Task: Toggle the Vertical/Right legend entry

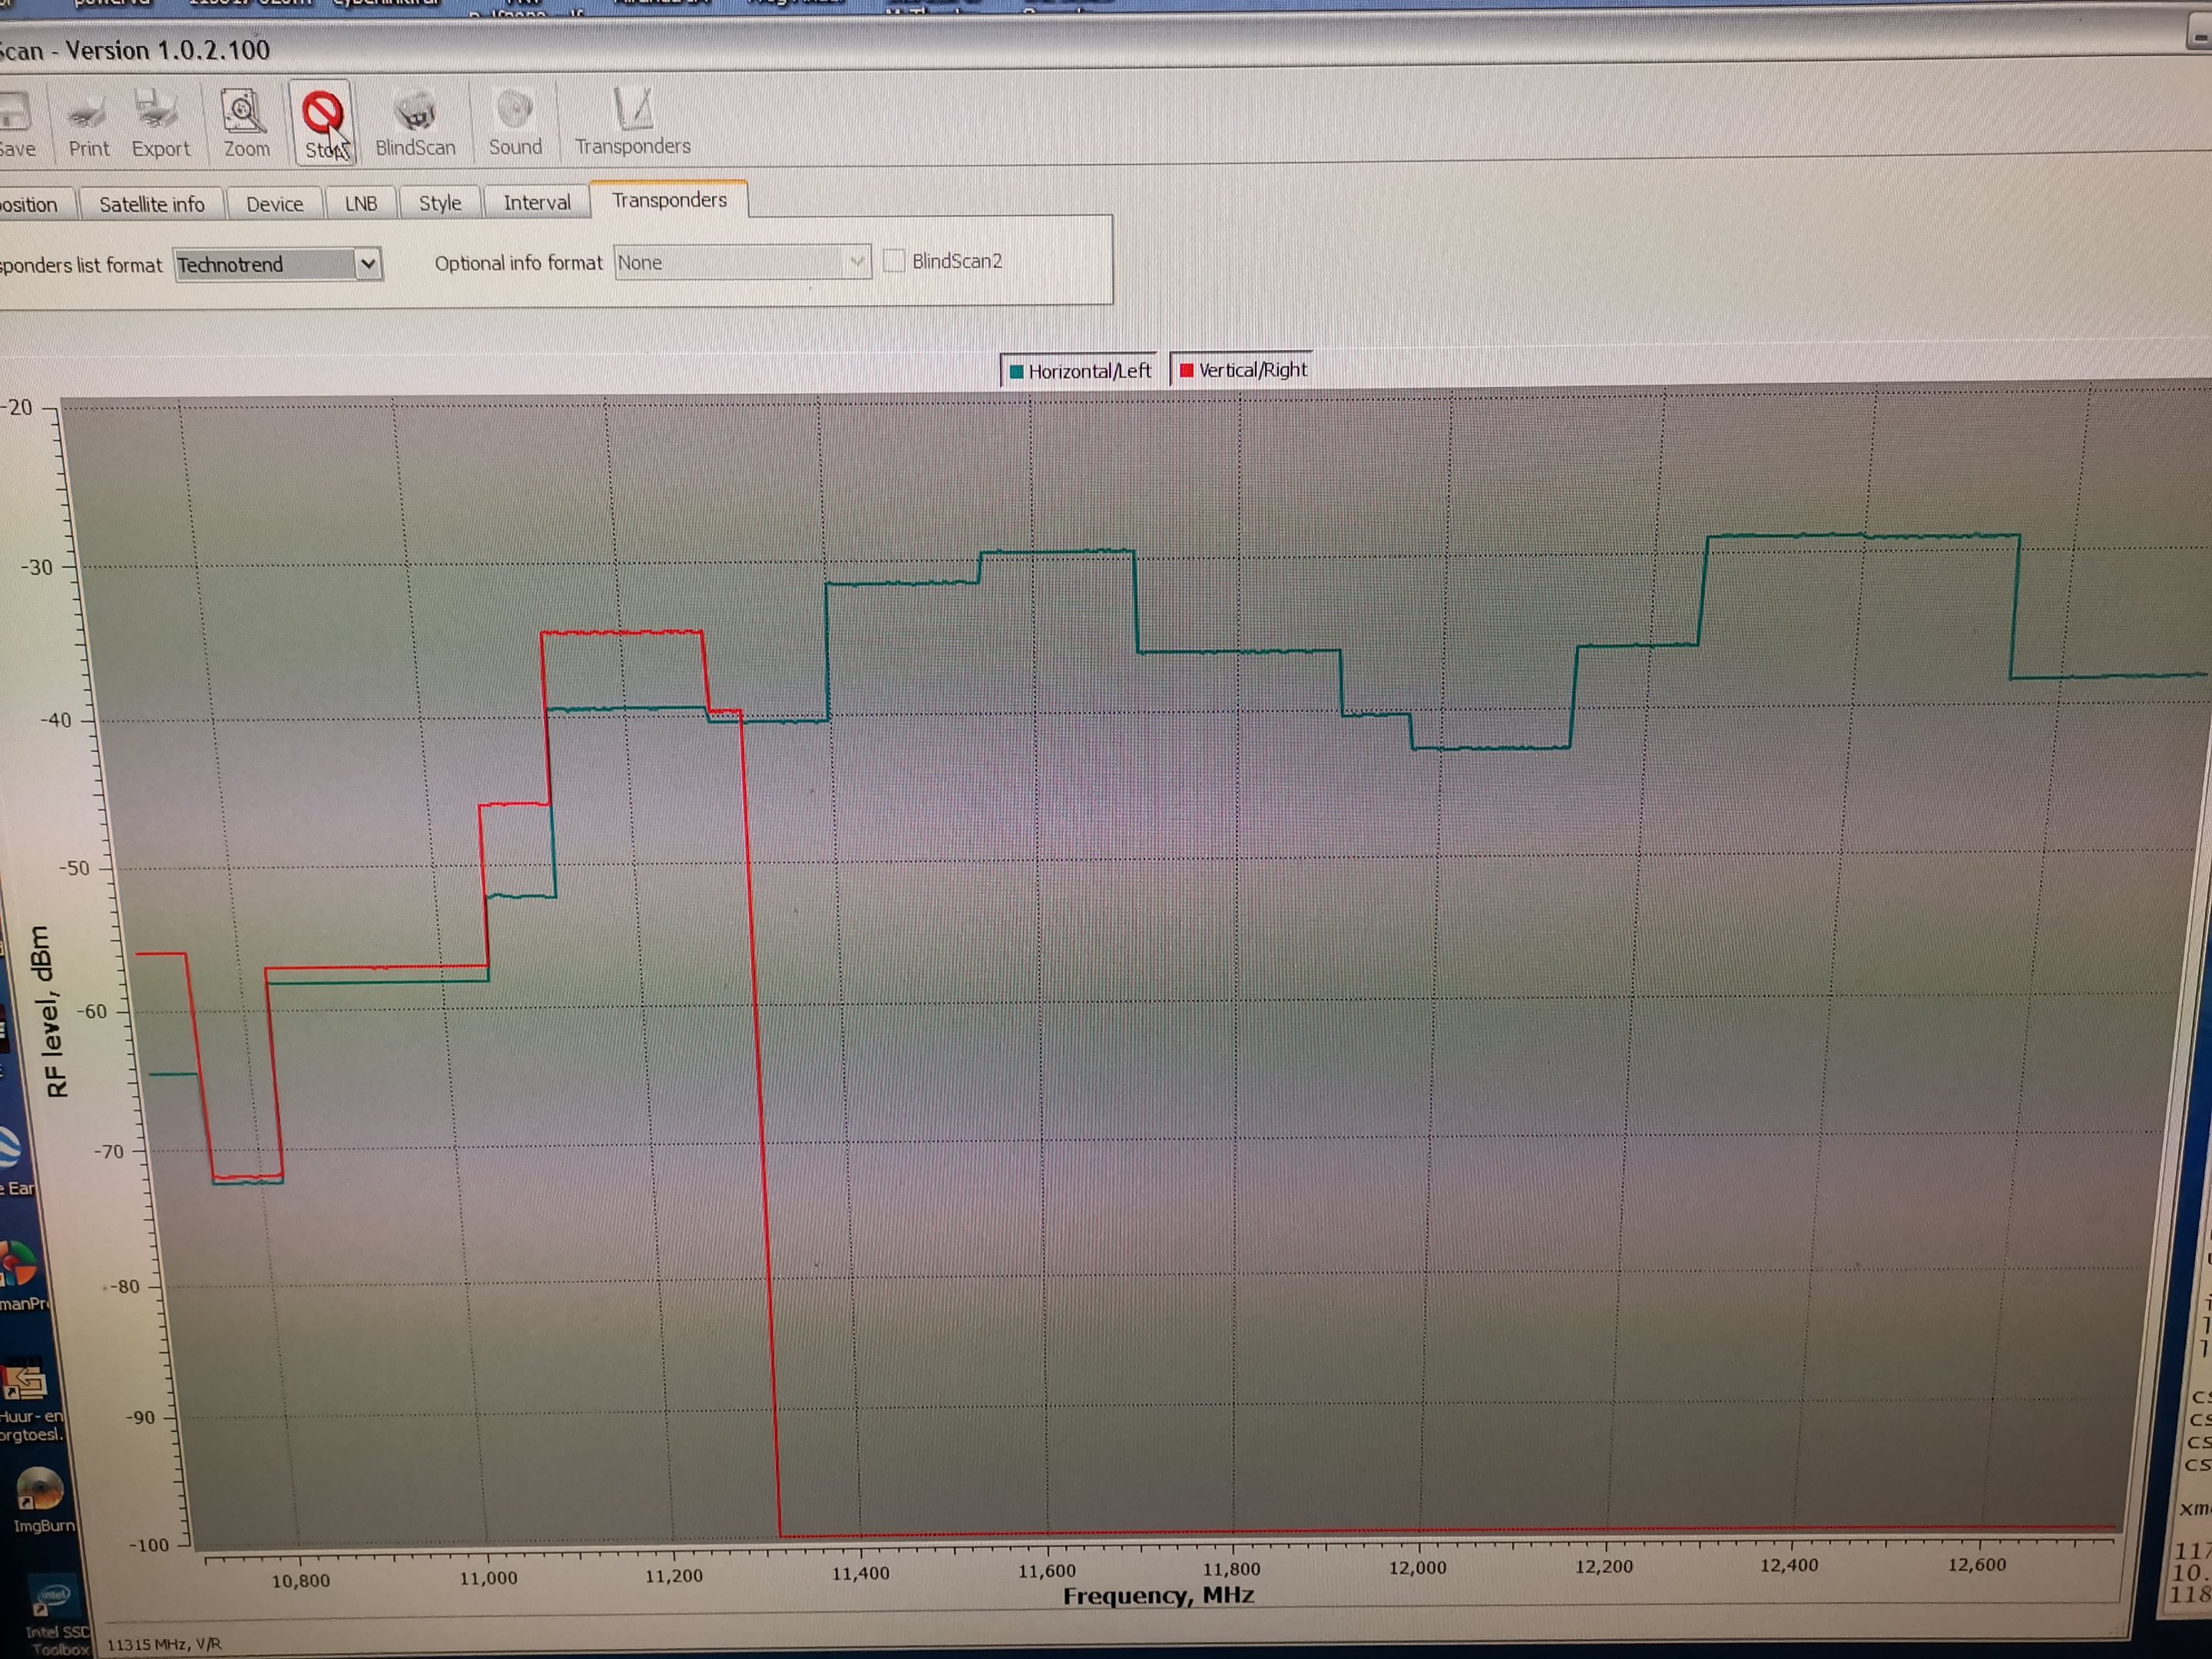Action: (1243, 370)
